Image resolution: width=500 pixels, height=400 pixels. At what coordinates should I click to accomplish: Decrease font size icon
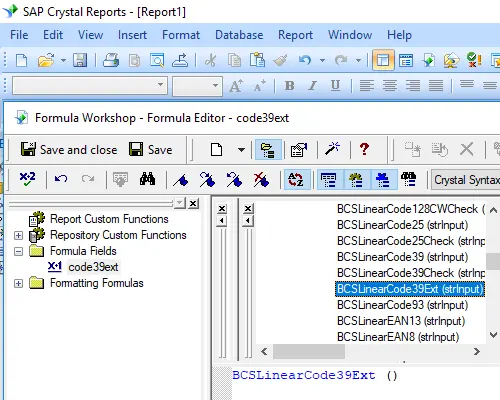click(259, 86)
